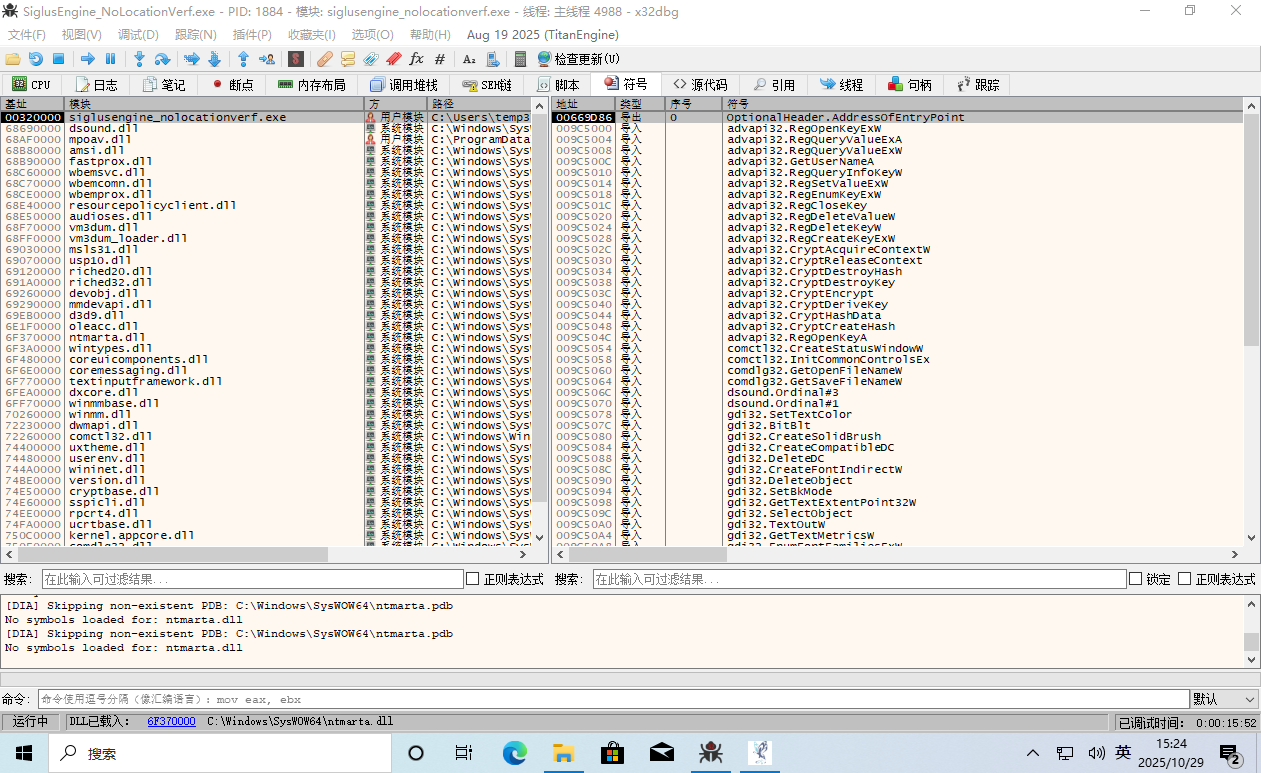This screenshot has height=773, width=1261.
Task: Click the command input field
Action: (612, 699)
